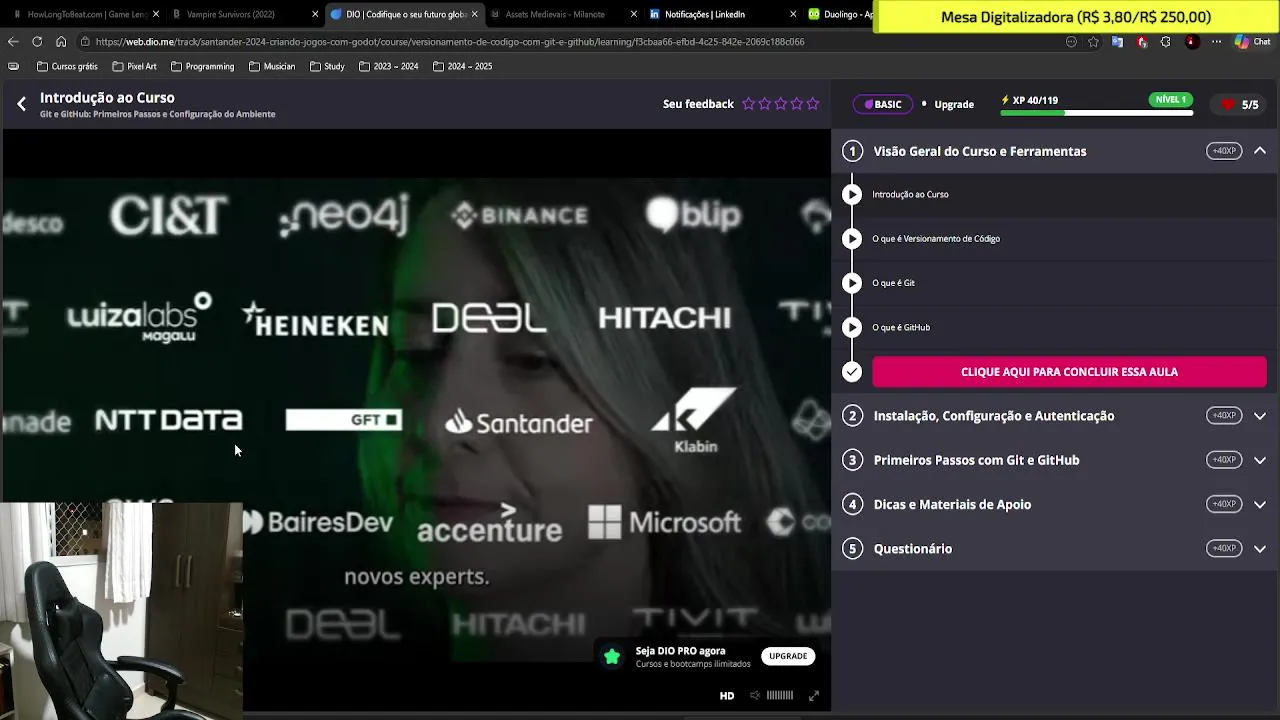
Task: Click the red profile avatar icon
Action: (1191, 42)
